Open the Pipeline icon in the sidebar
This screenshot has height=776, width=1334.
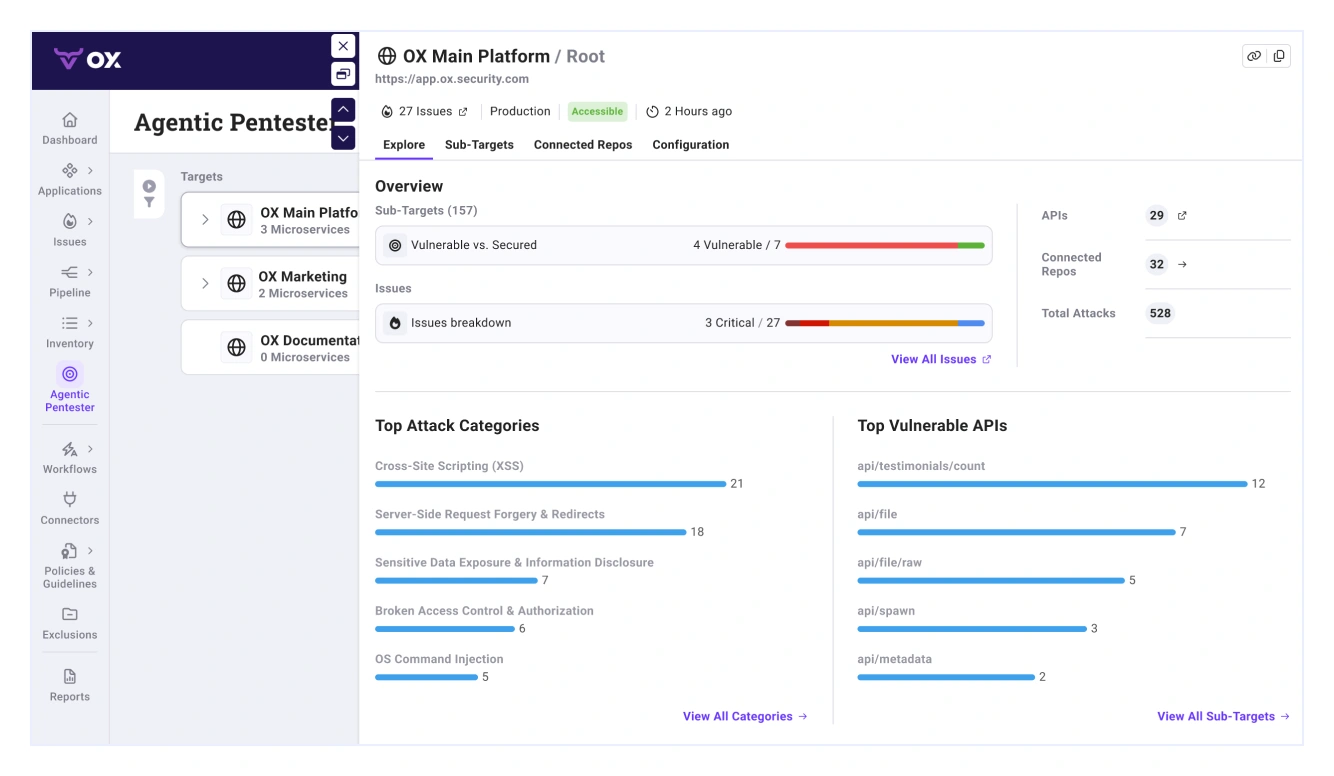pyautogui.click(x=69, y=272)
